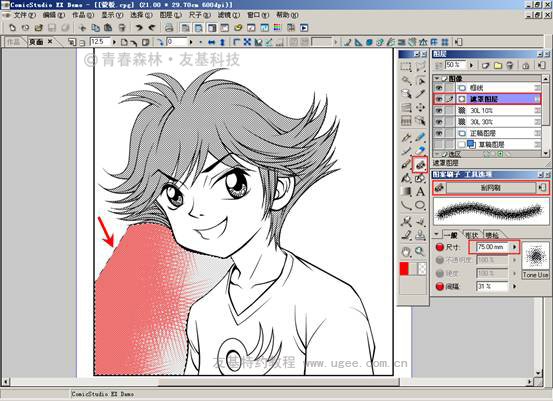
Task: Open the rotation angle 0 value arrow
Action: [191, 42]
